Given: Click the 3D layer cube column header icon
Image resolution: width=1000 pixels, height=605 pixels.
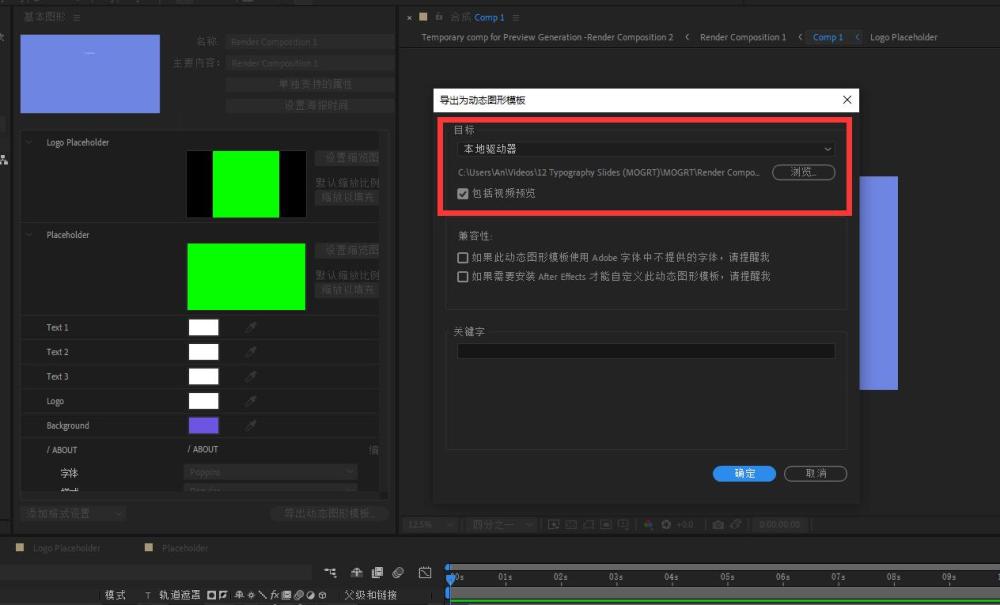Looking at the screenshot, I should 323,595.
